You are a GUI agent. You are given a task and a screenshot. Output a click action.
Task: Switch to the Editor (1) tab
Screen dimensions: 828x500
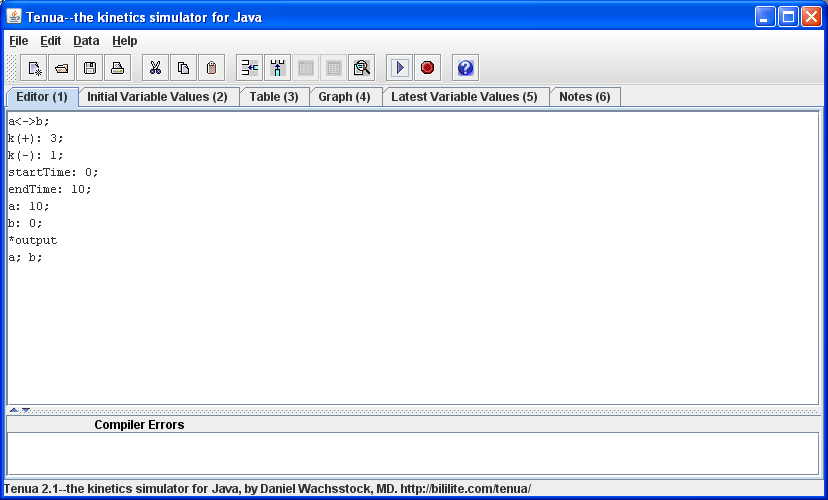click(42, 97)
